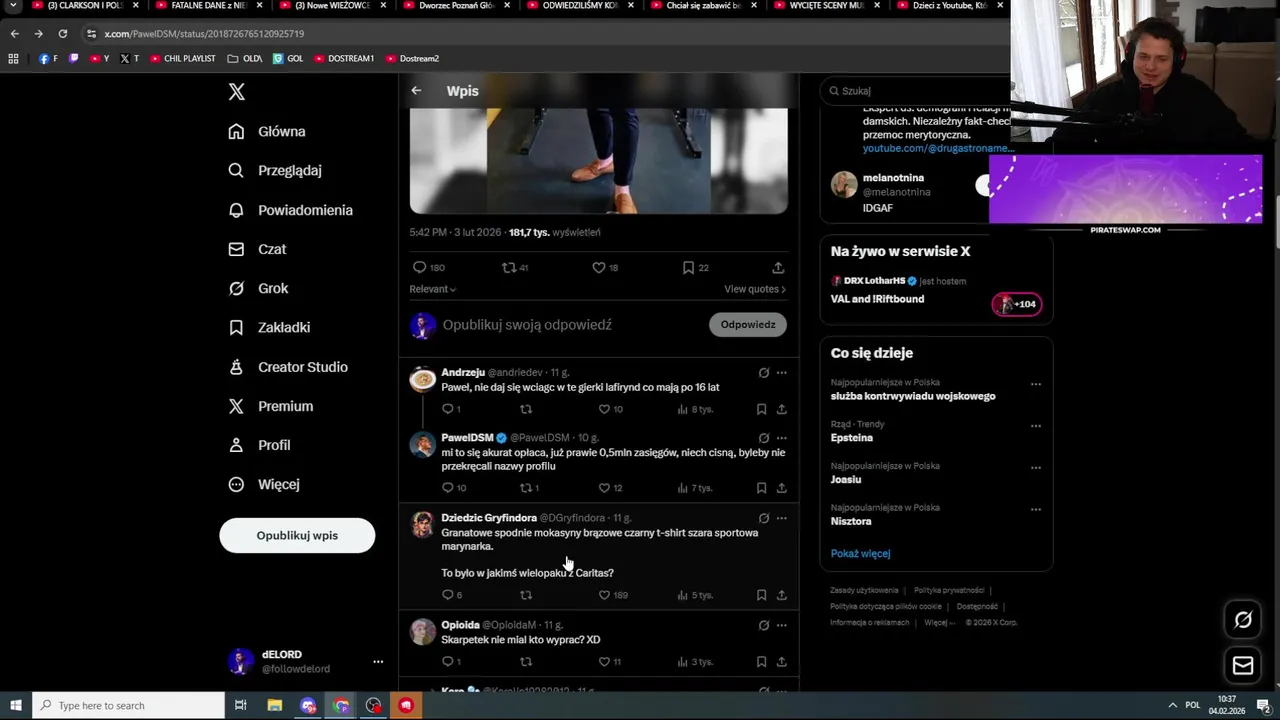The image size is (1280, 720).
Task: Open the Relevant sort dropdown
Action: [432, 289]
